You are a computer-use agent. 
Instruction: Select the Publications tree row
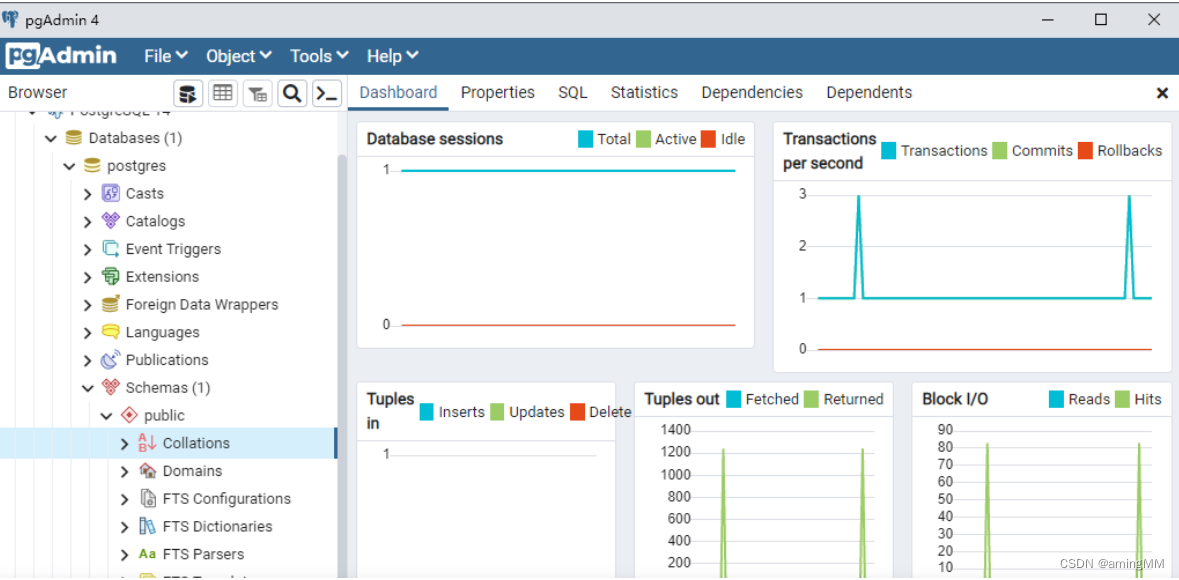point(167,360)
